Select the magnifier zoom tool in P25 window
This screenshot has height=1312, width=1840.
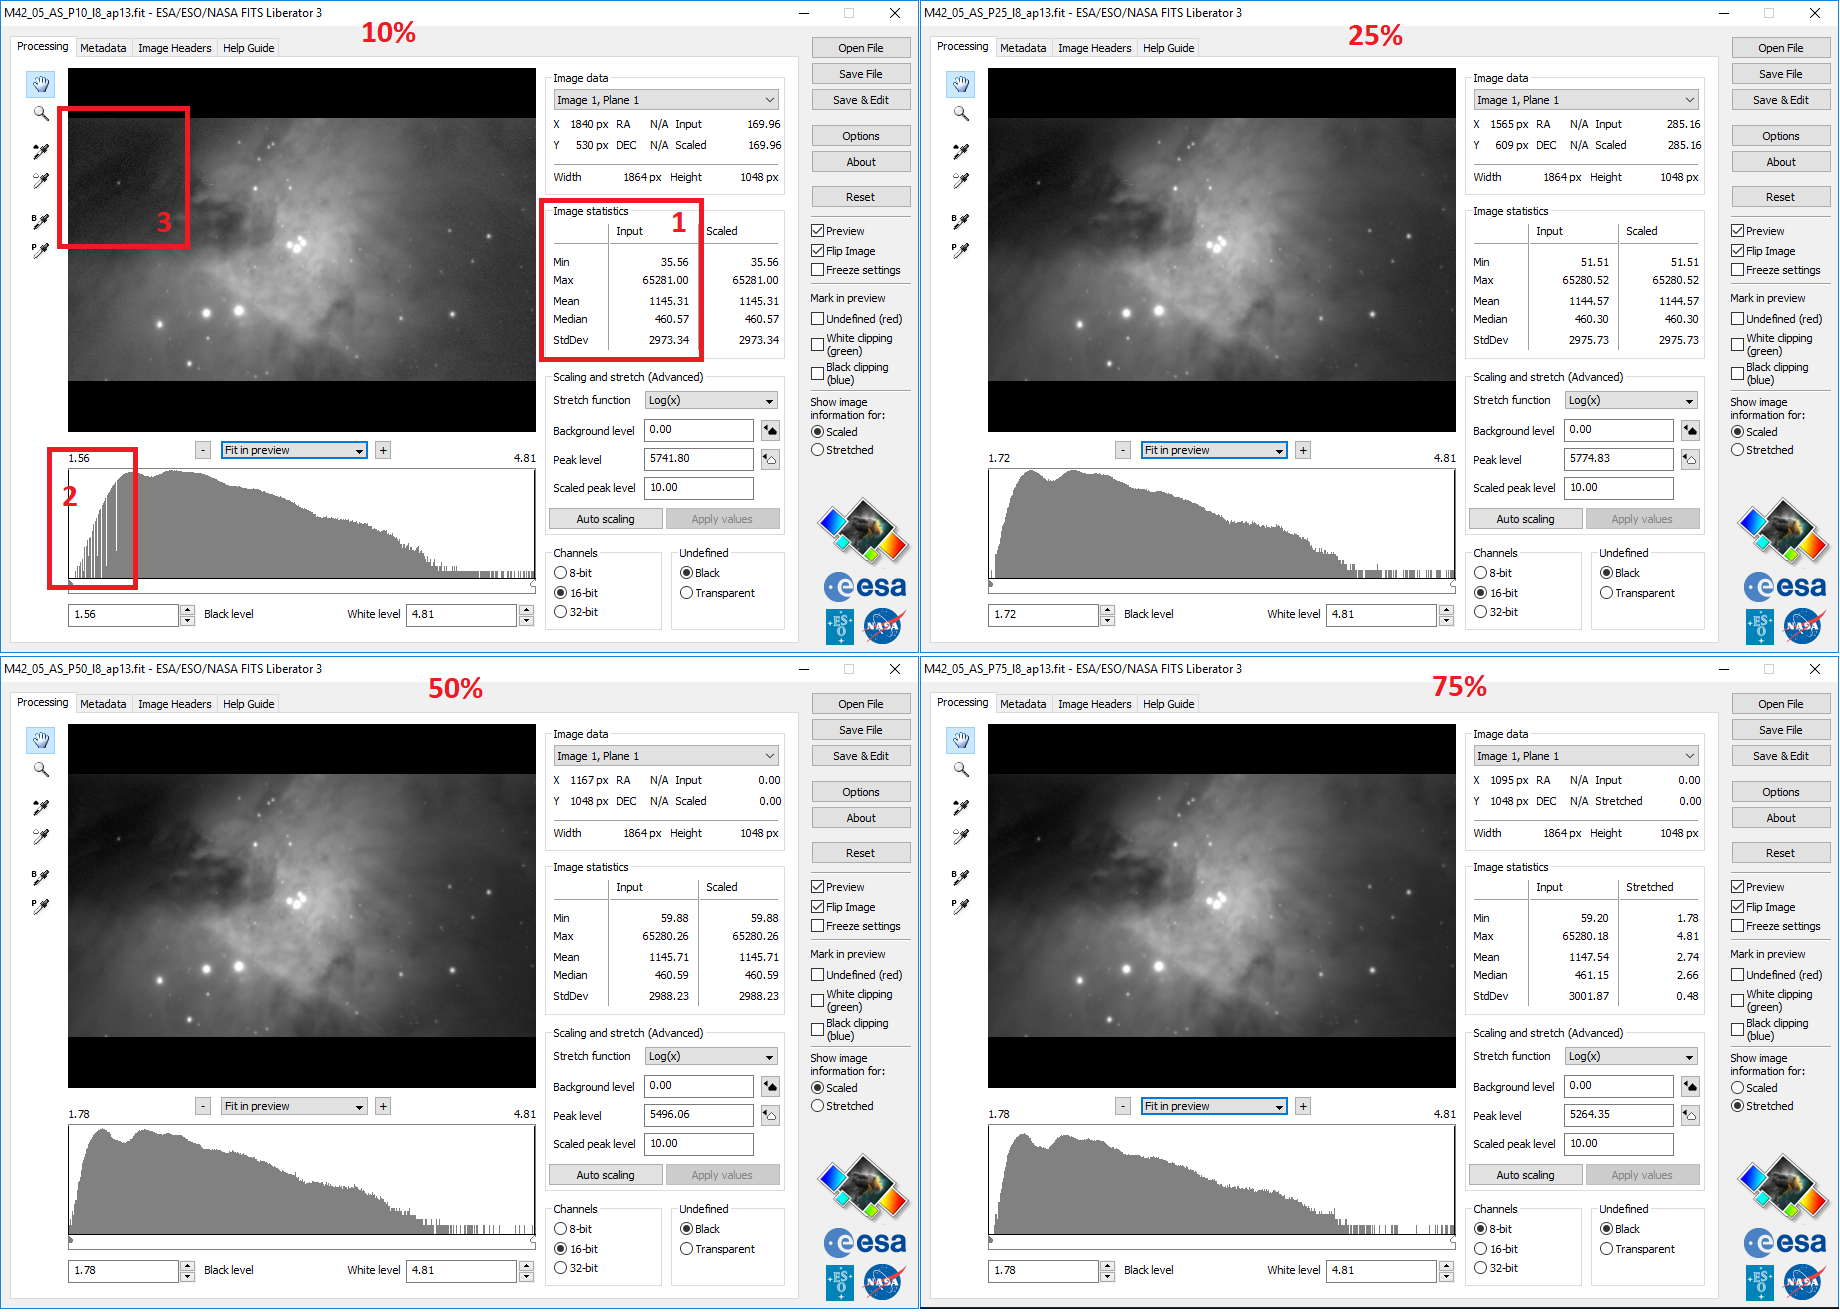[x=961, y=114]
